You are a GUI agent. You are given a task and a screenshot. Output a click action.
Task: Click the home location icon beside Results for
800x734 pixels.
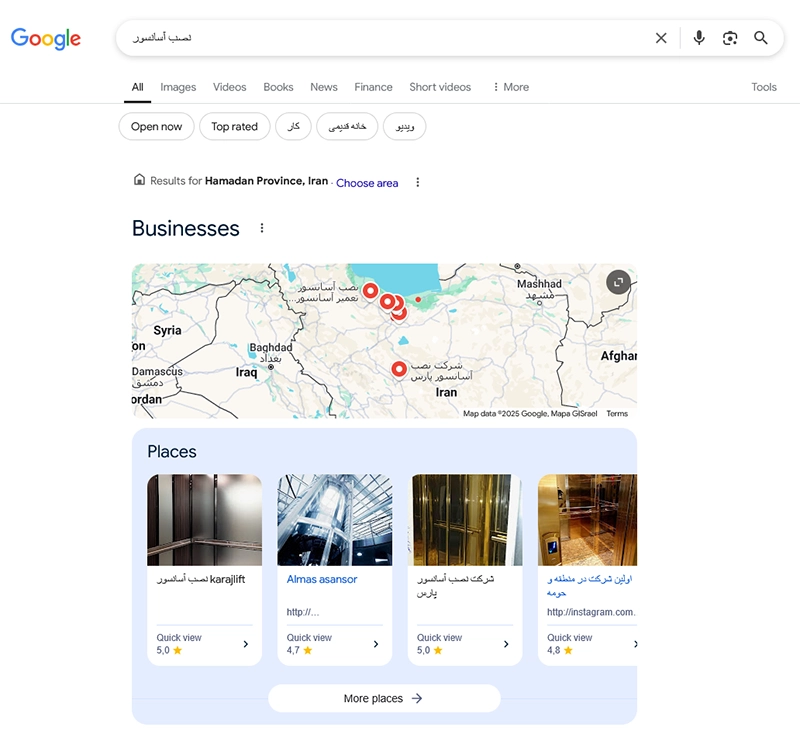point(139,180)
